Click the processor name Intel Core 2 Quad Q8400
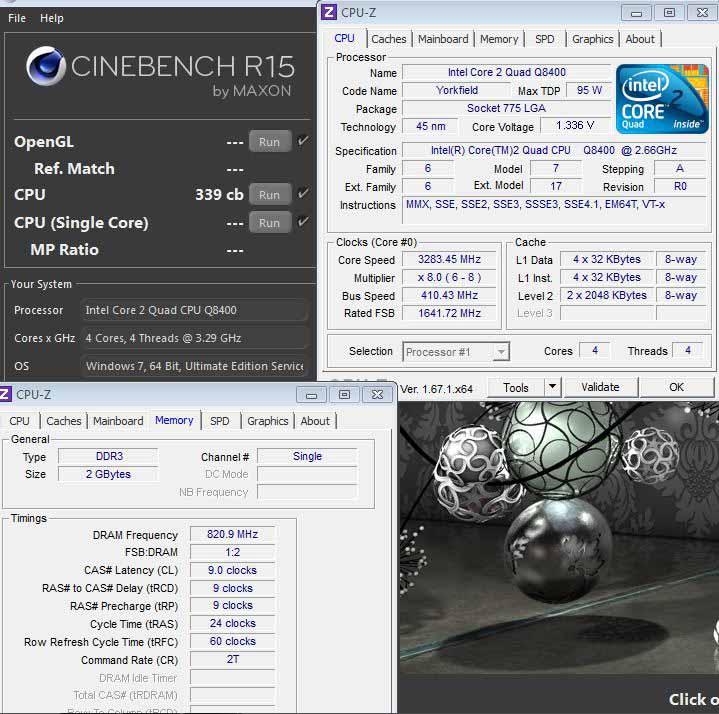This screenshot has width=719, height=714. pyautogui.click(x=507, y=72)
